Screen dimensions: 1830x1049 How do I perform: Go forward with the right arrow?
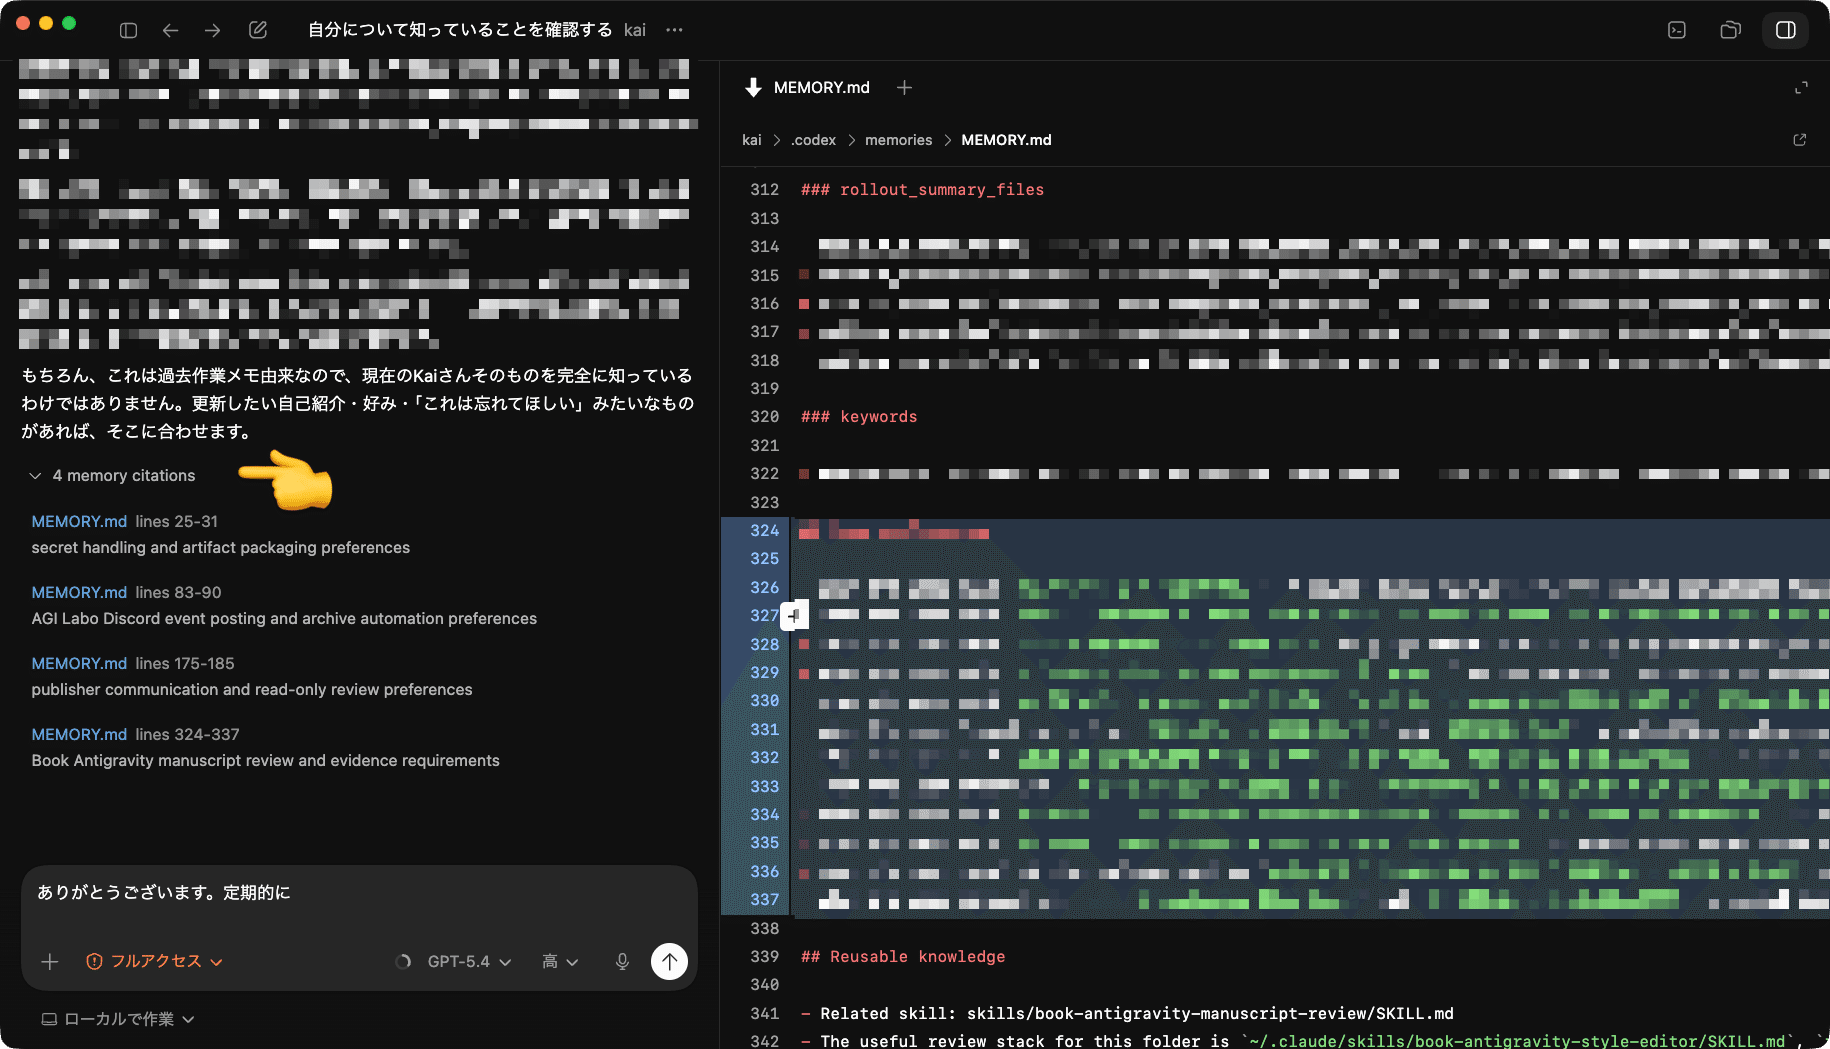(x=212, y=30)
